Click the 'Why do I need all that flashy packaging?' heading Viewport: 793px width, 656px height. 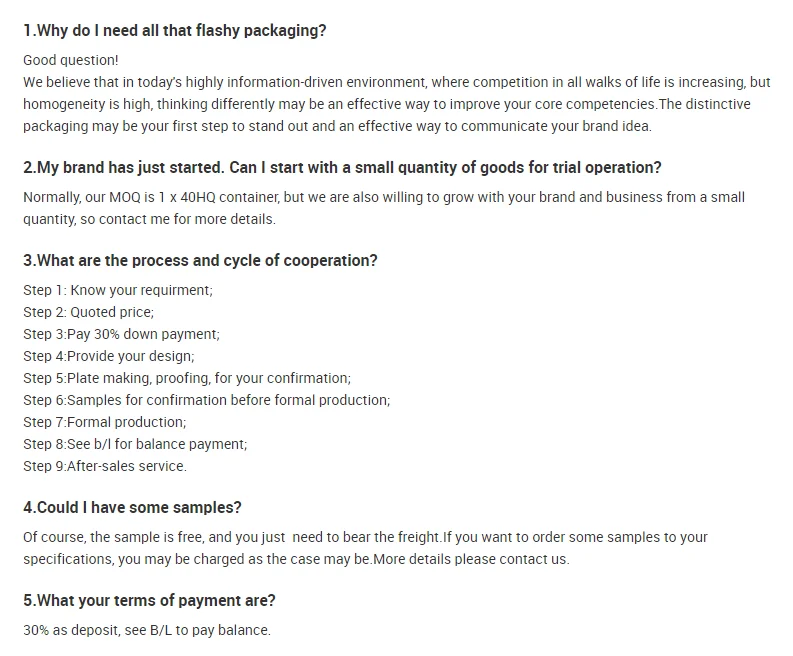tap(174, 30)
